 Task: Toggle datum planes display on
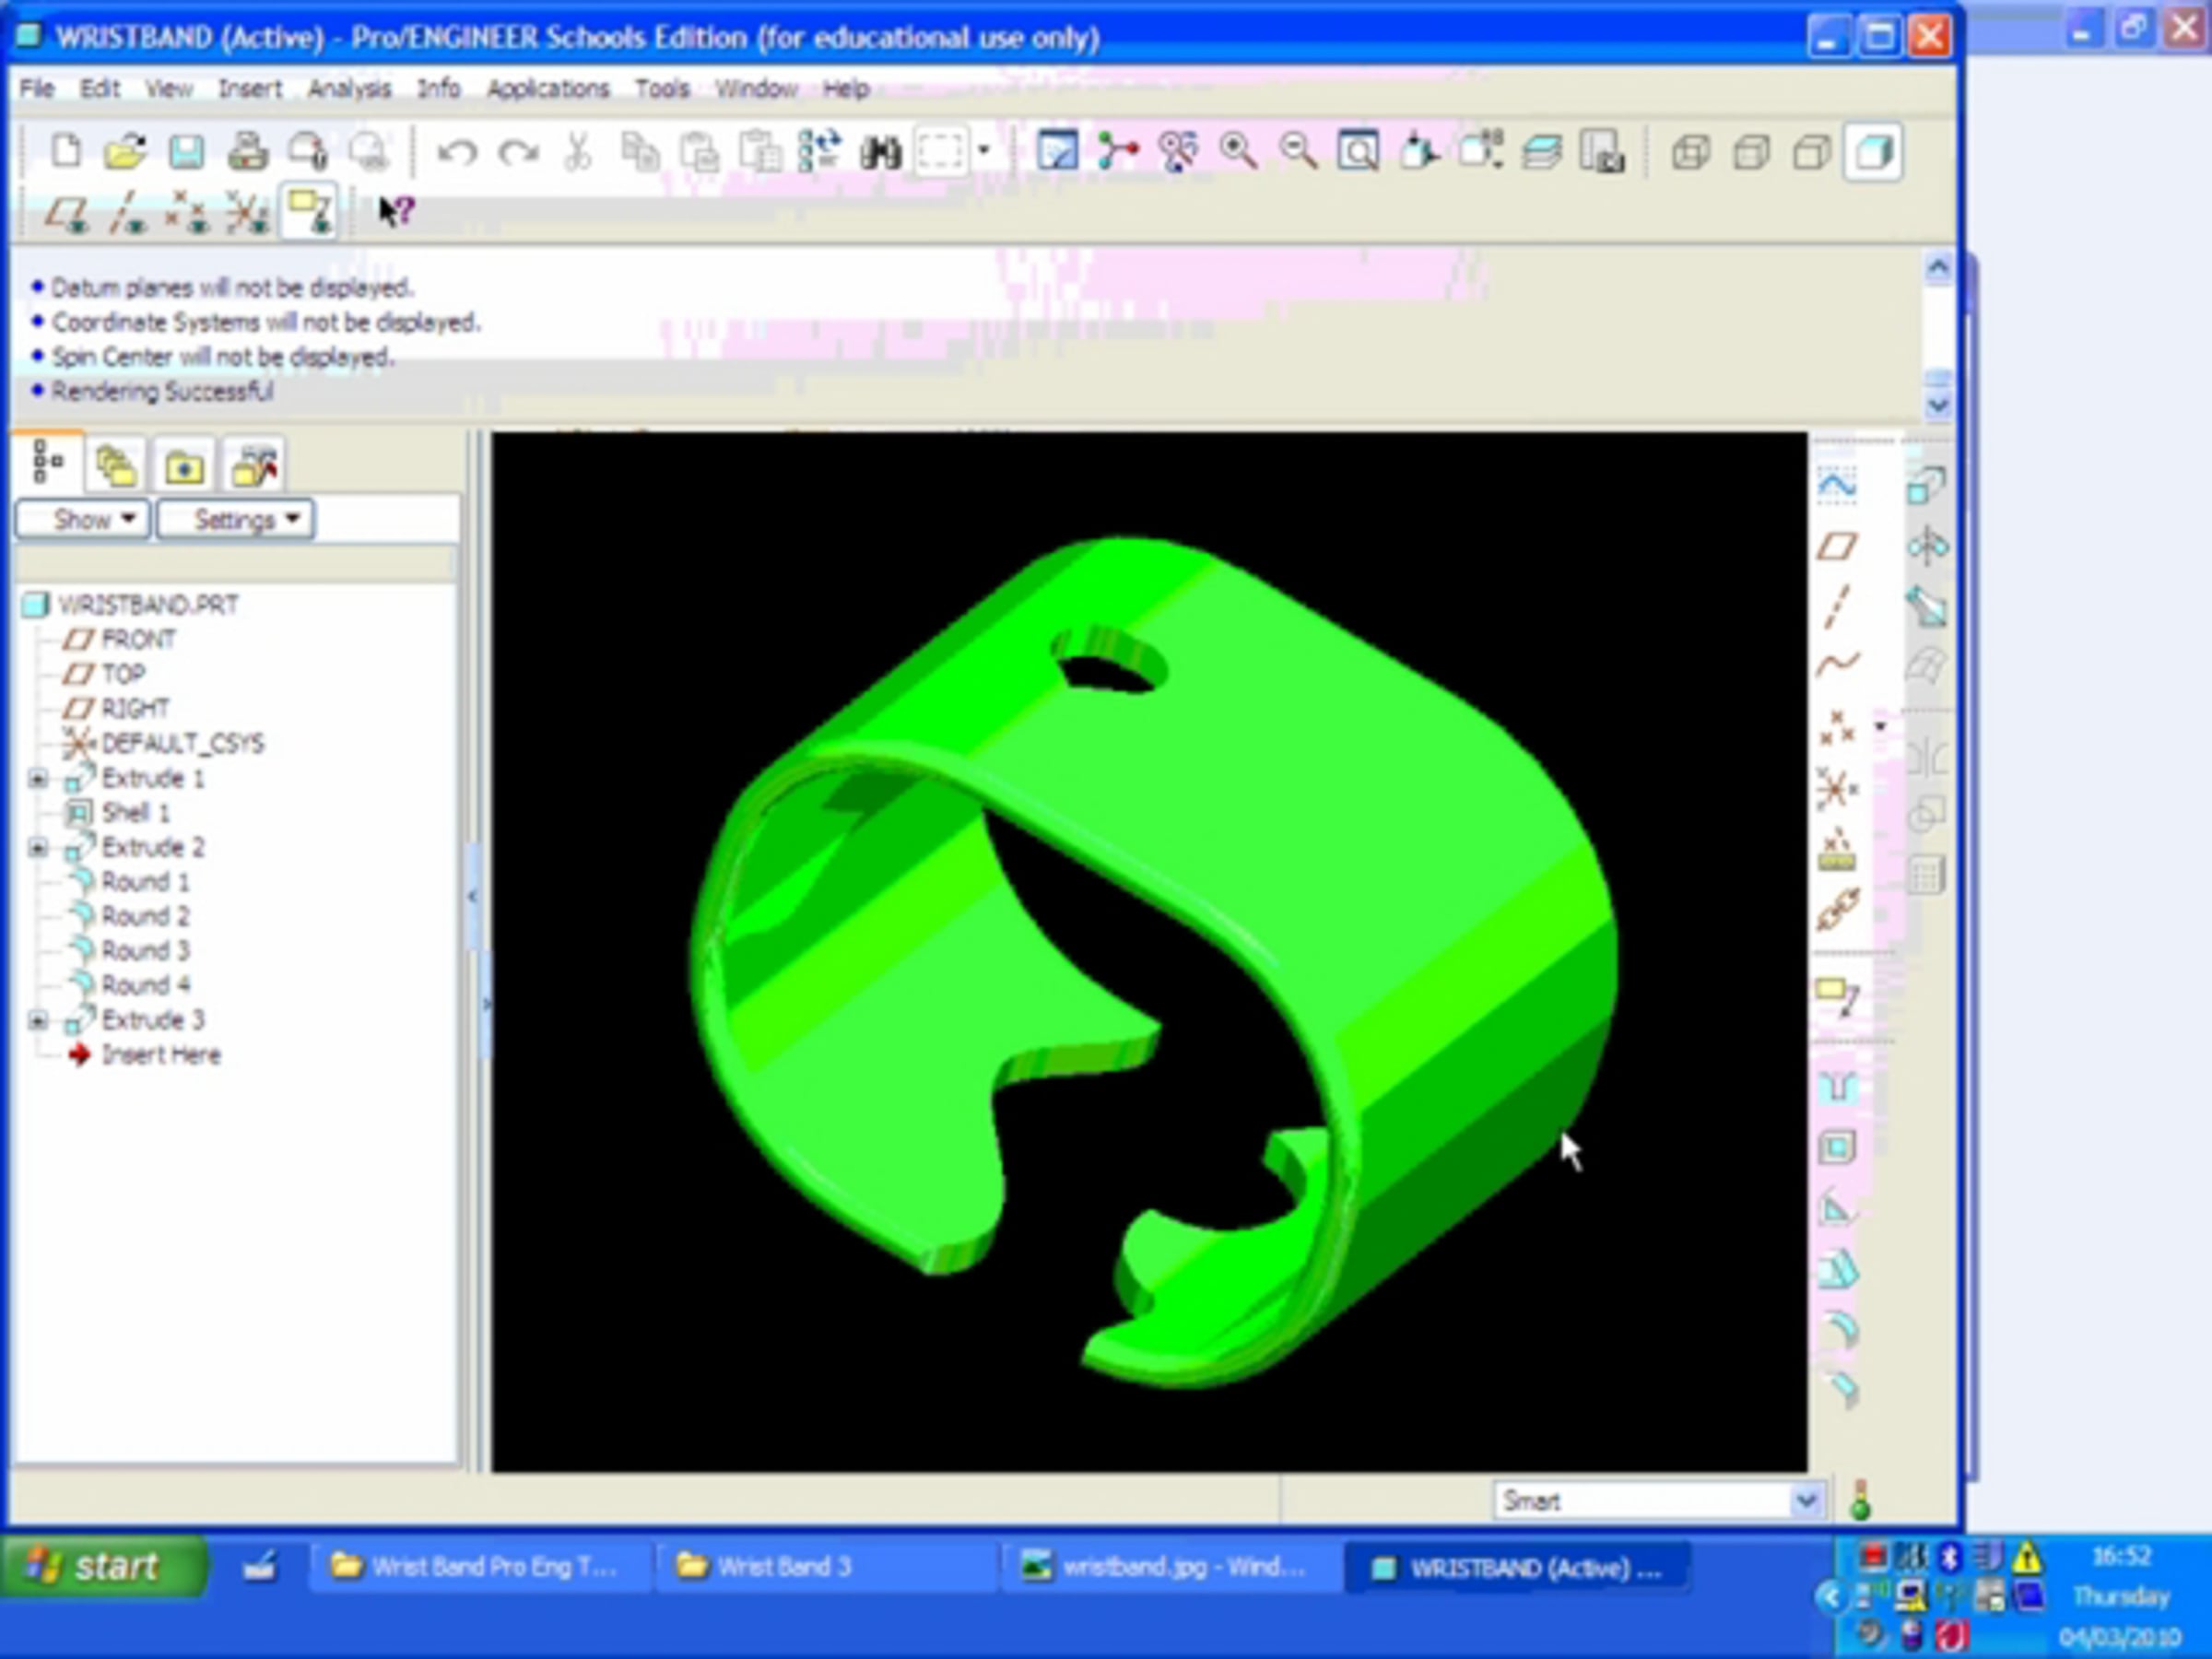[x=67, y=213]
